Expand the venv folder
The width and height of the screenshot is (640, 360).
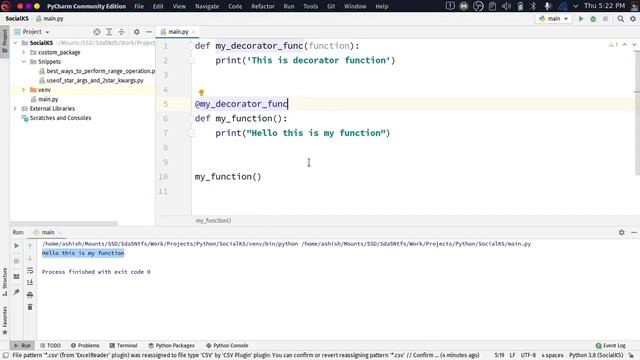[x=24, y=90]
